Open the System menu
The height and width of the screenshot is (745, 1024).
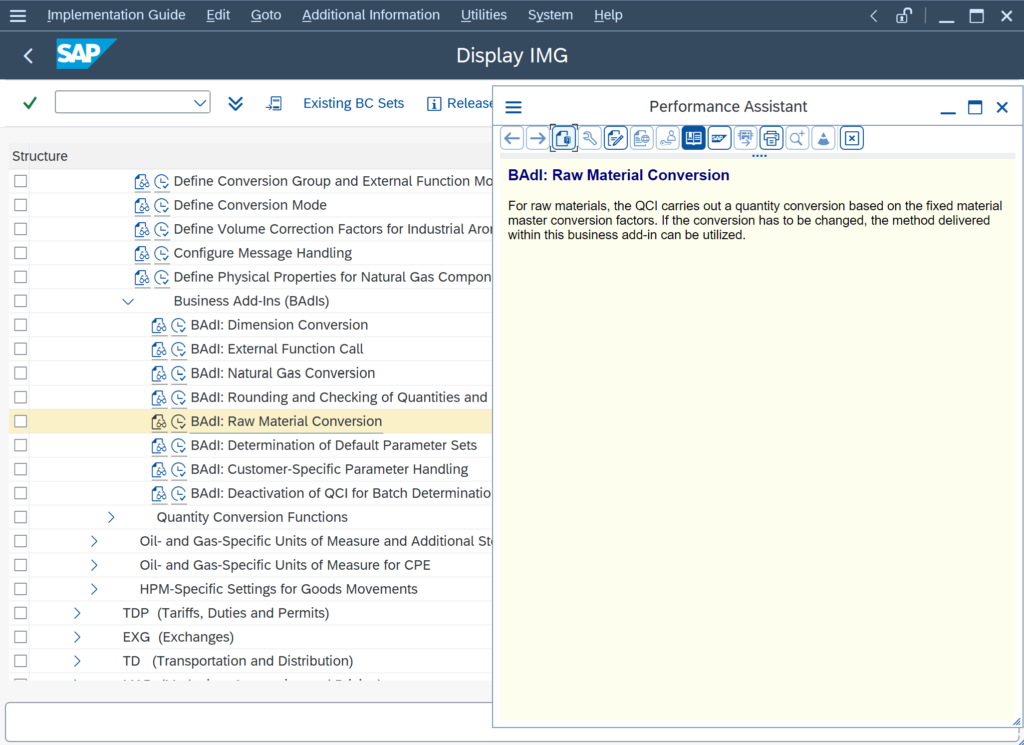tap(551, 15)
